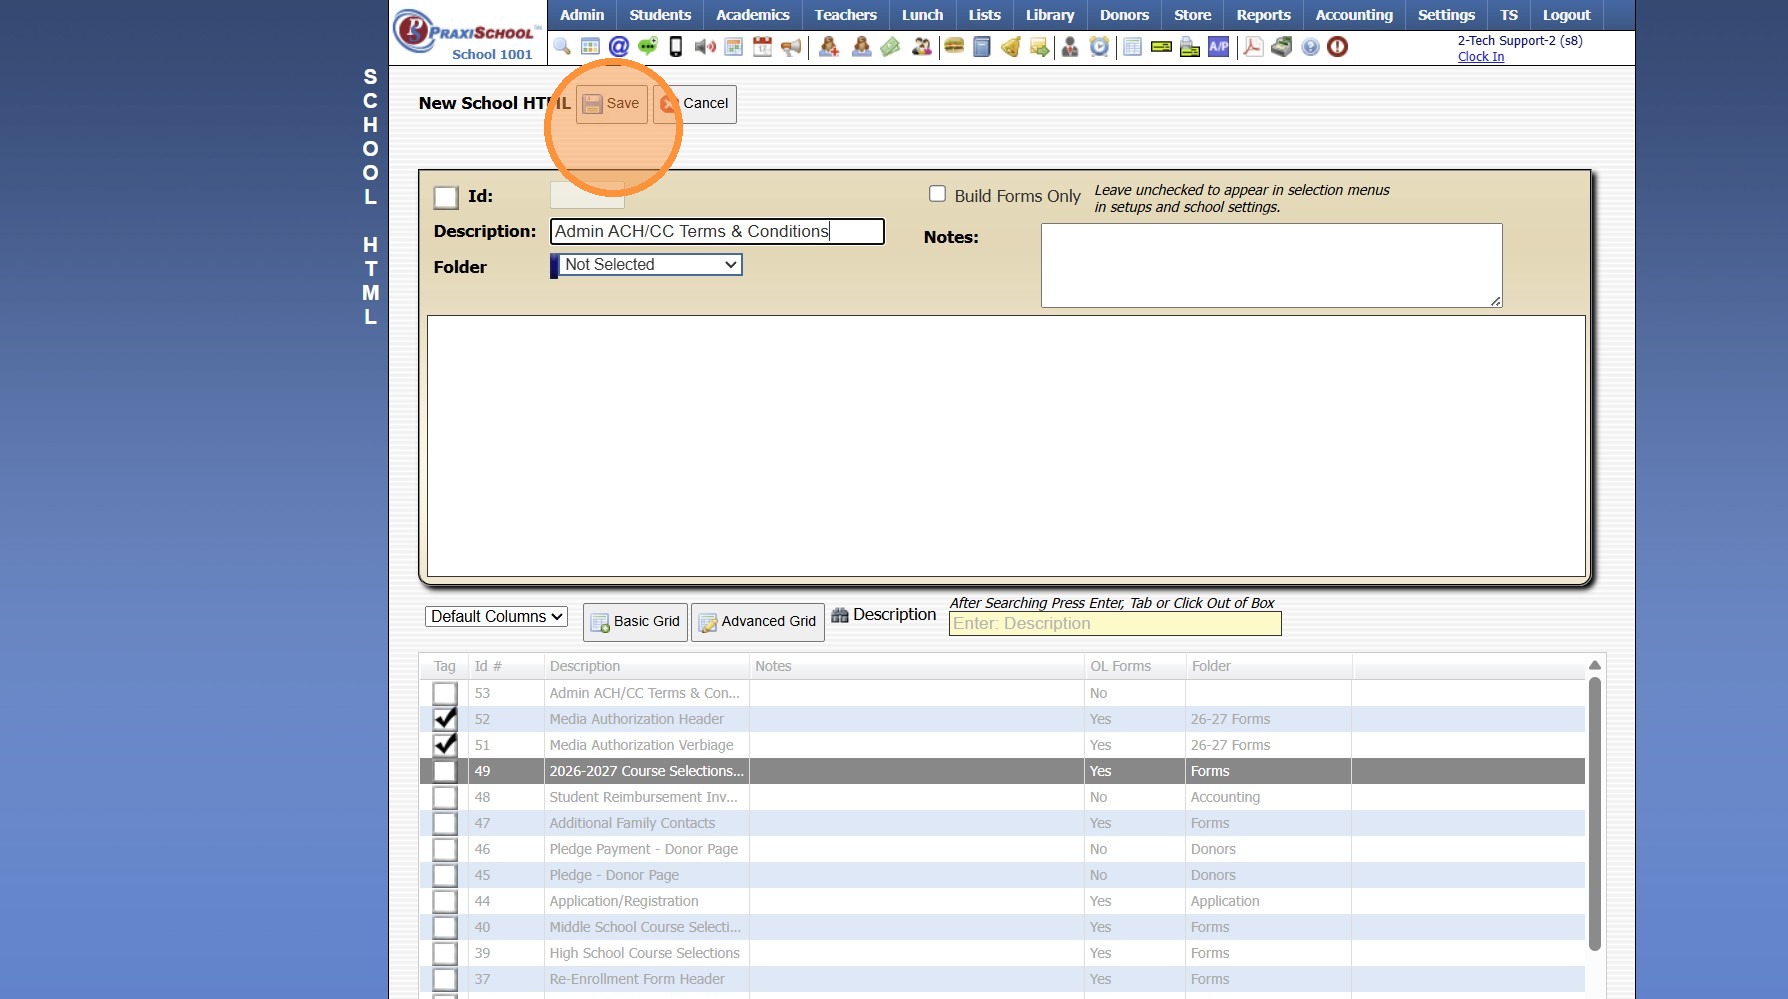Image resolution: width=1788 pixels, height=999 pixels.
Task: Click into the Notes text area
Action: (x=1271, y=265)
